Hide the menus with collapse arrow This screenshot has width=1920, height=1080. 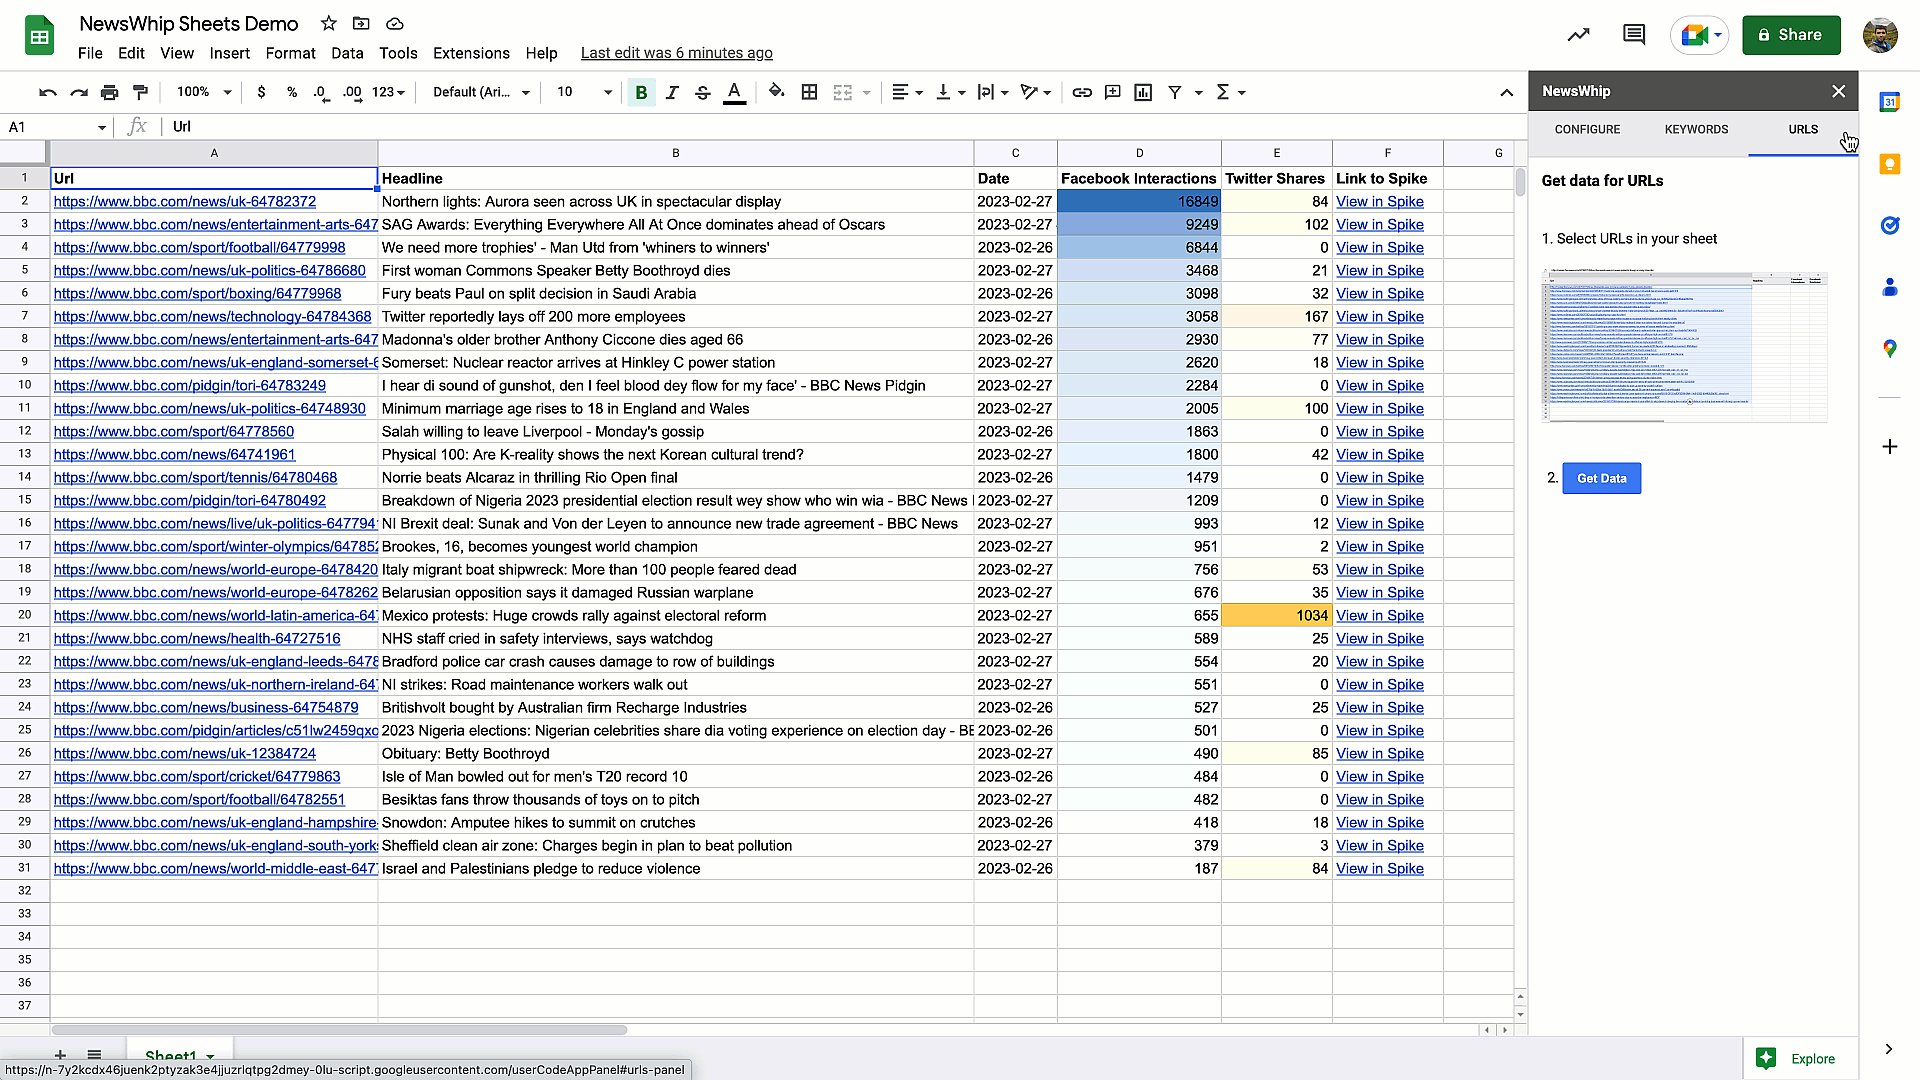[x=1506, y=92]
